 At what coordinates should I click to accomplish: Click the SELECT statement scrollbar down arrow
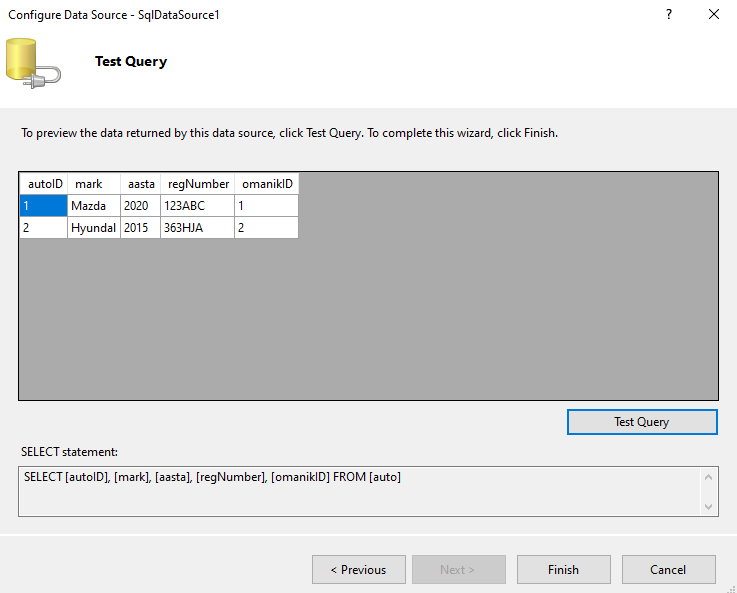pos(709,507)
